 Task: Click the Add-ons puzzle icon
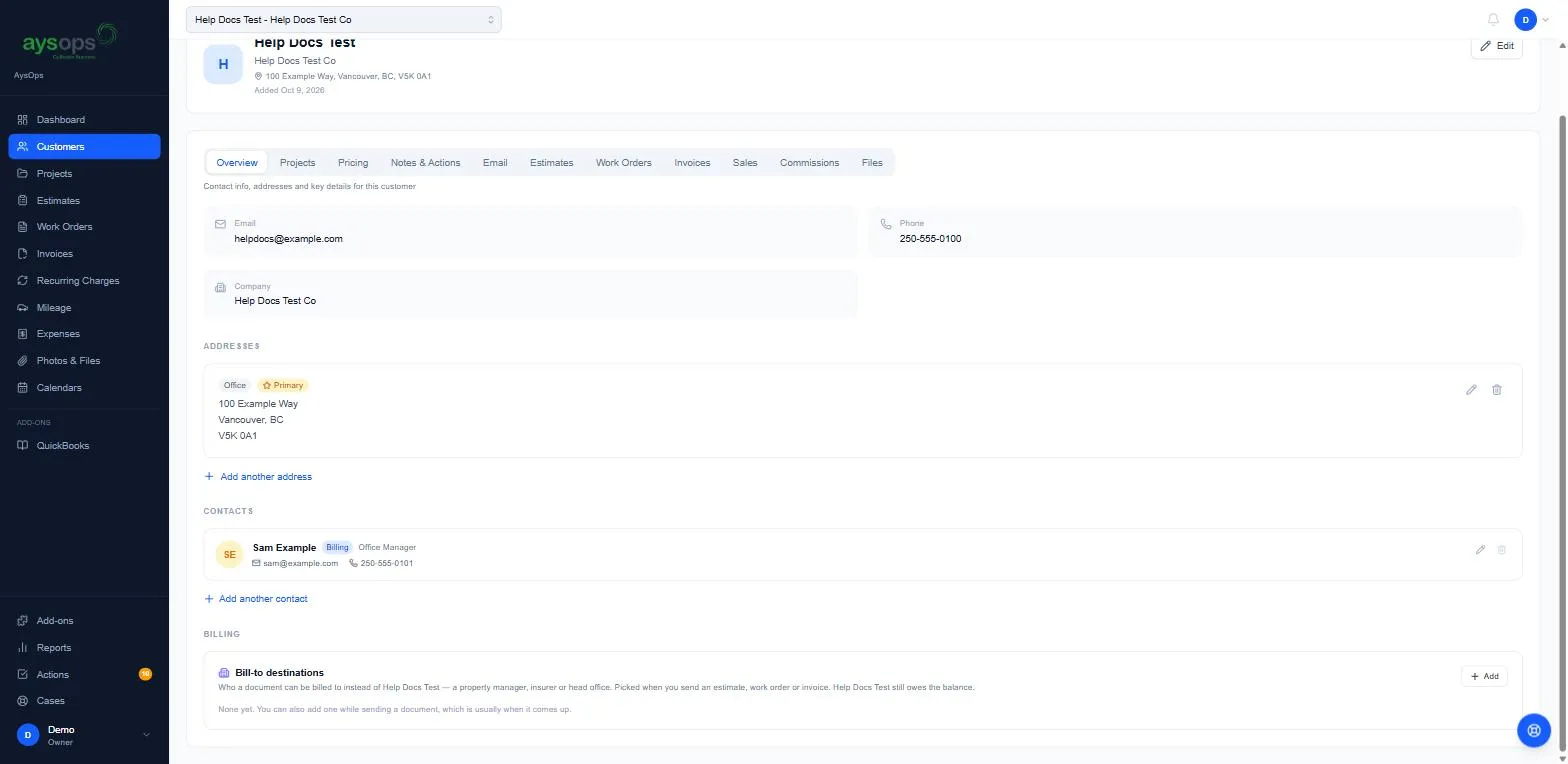tap(23, 621)
